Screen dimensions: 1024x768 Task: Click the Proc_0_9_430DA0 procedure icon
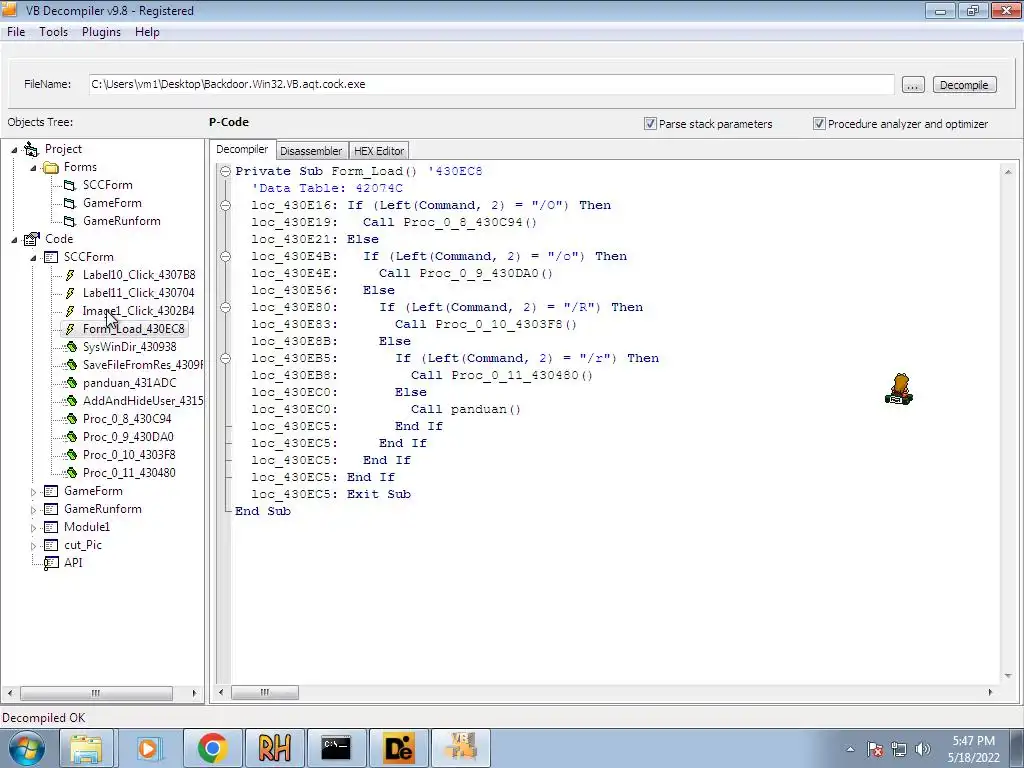click(71, 437)
